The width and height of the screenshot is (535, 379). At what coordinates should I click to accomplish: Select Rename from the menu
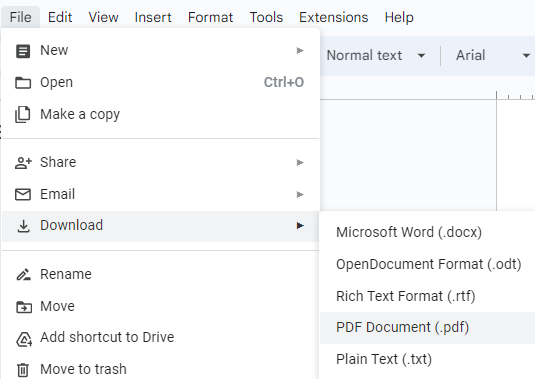click(x=160, y=274)
